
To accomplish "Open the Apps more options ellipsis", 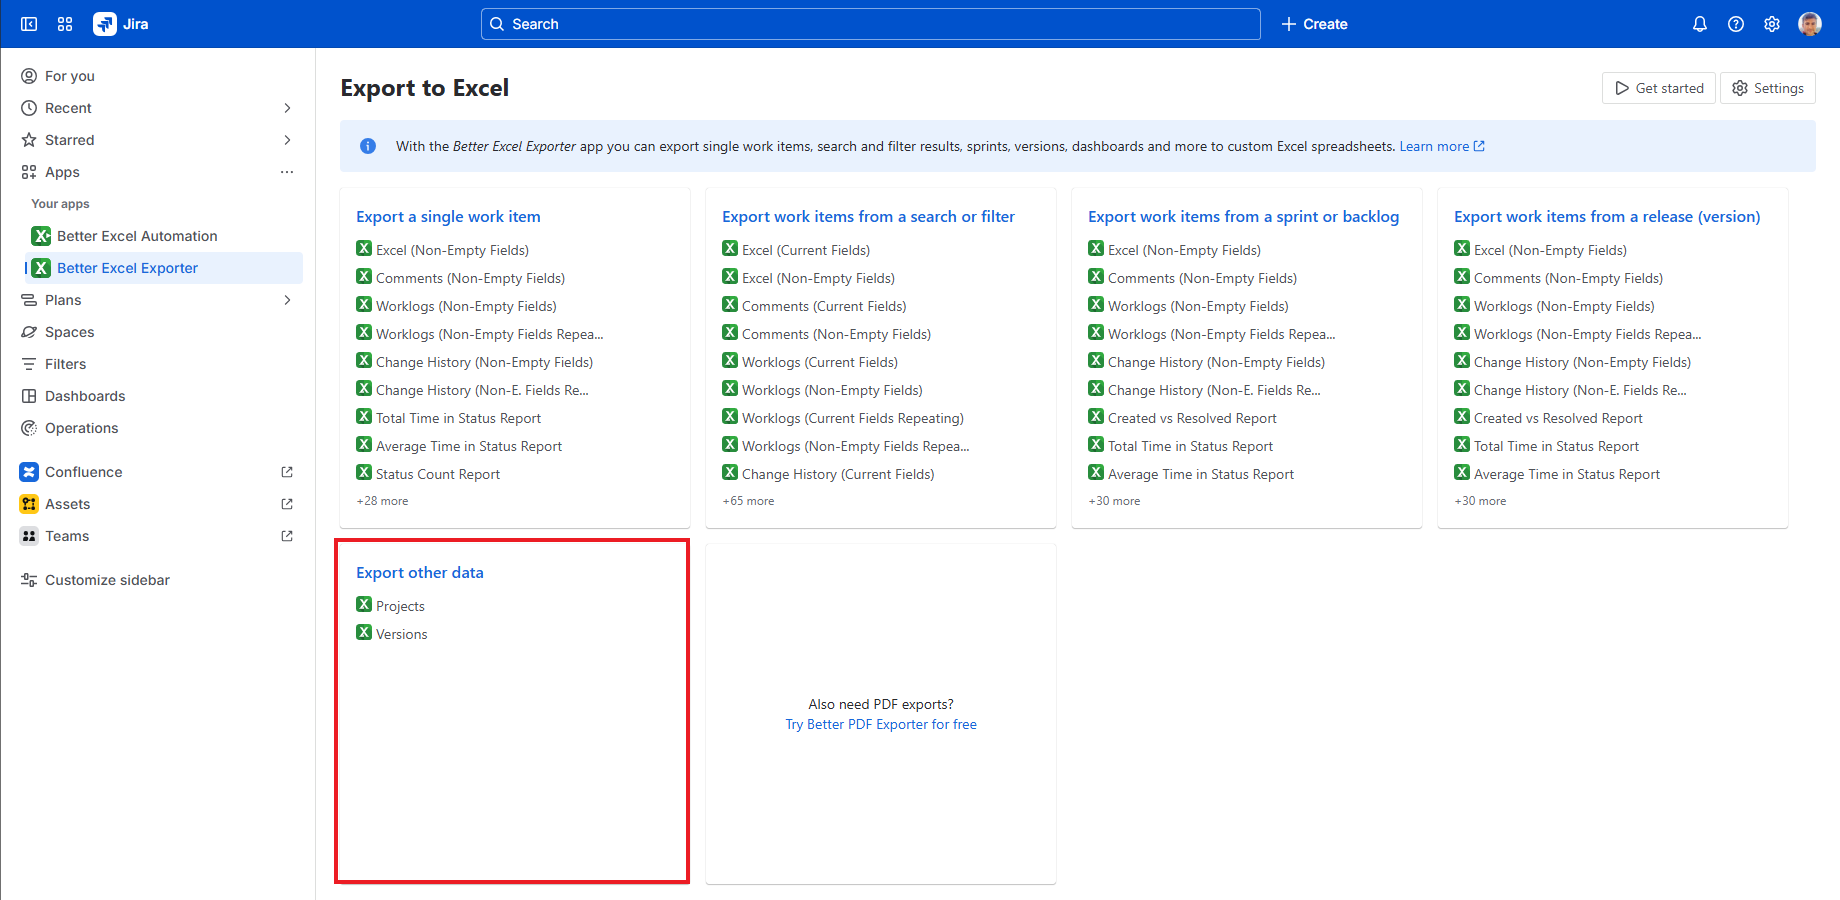I will [287, 172].
